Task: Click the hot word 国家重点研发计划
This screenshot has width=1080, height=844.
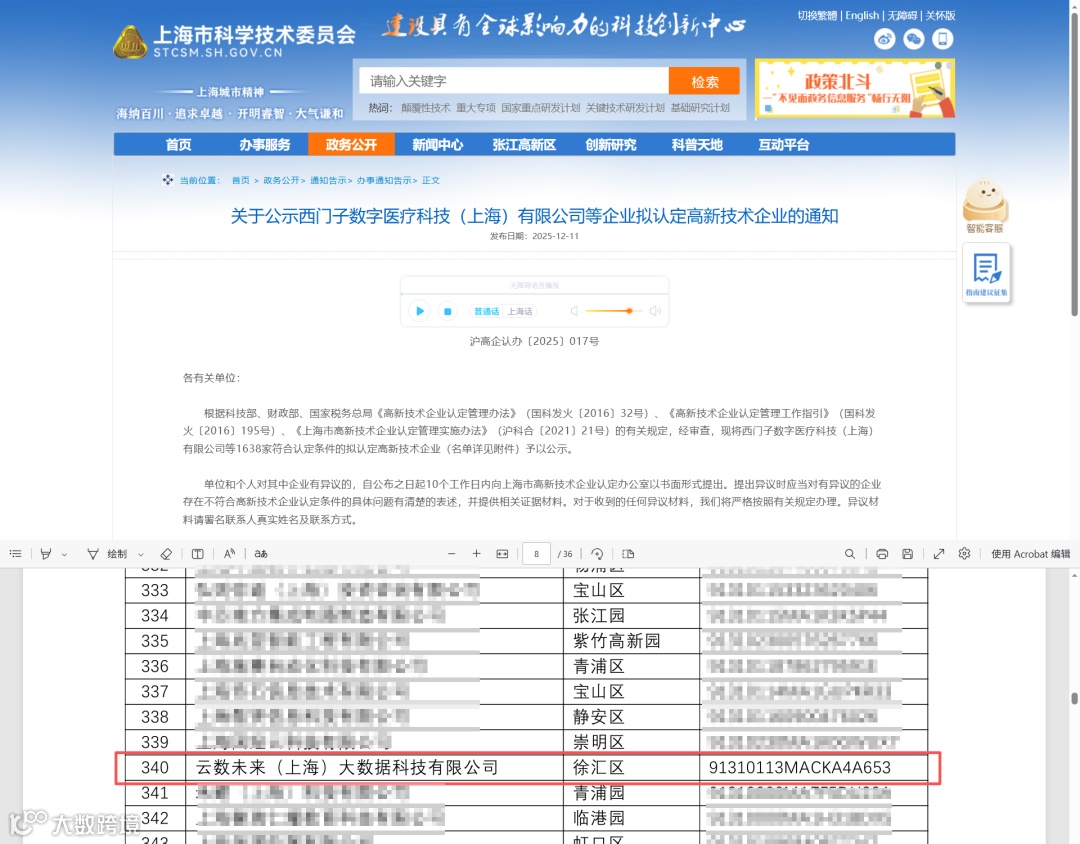Action: point(541,107)
